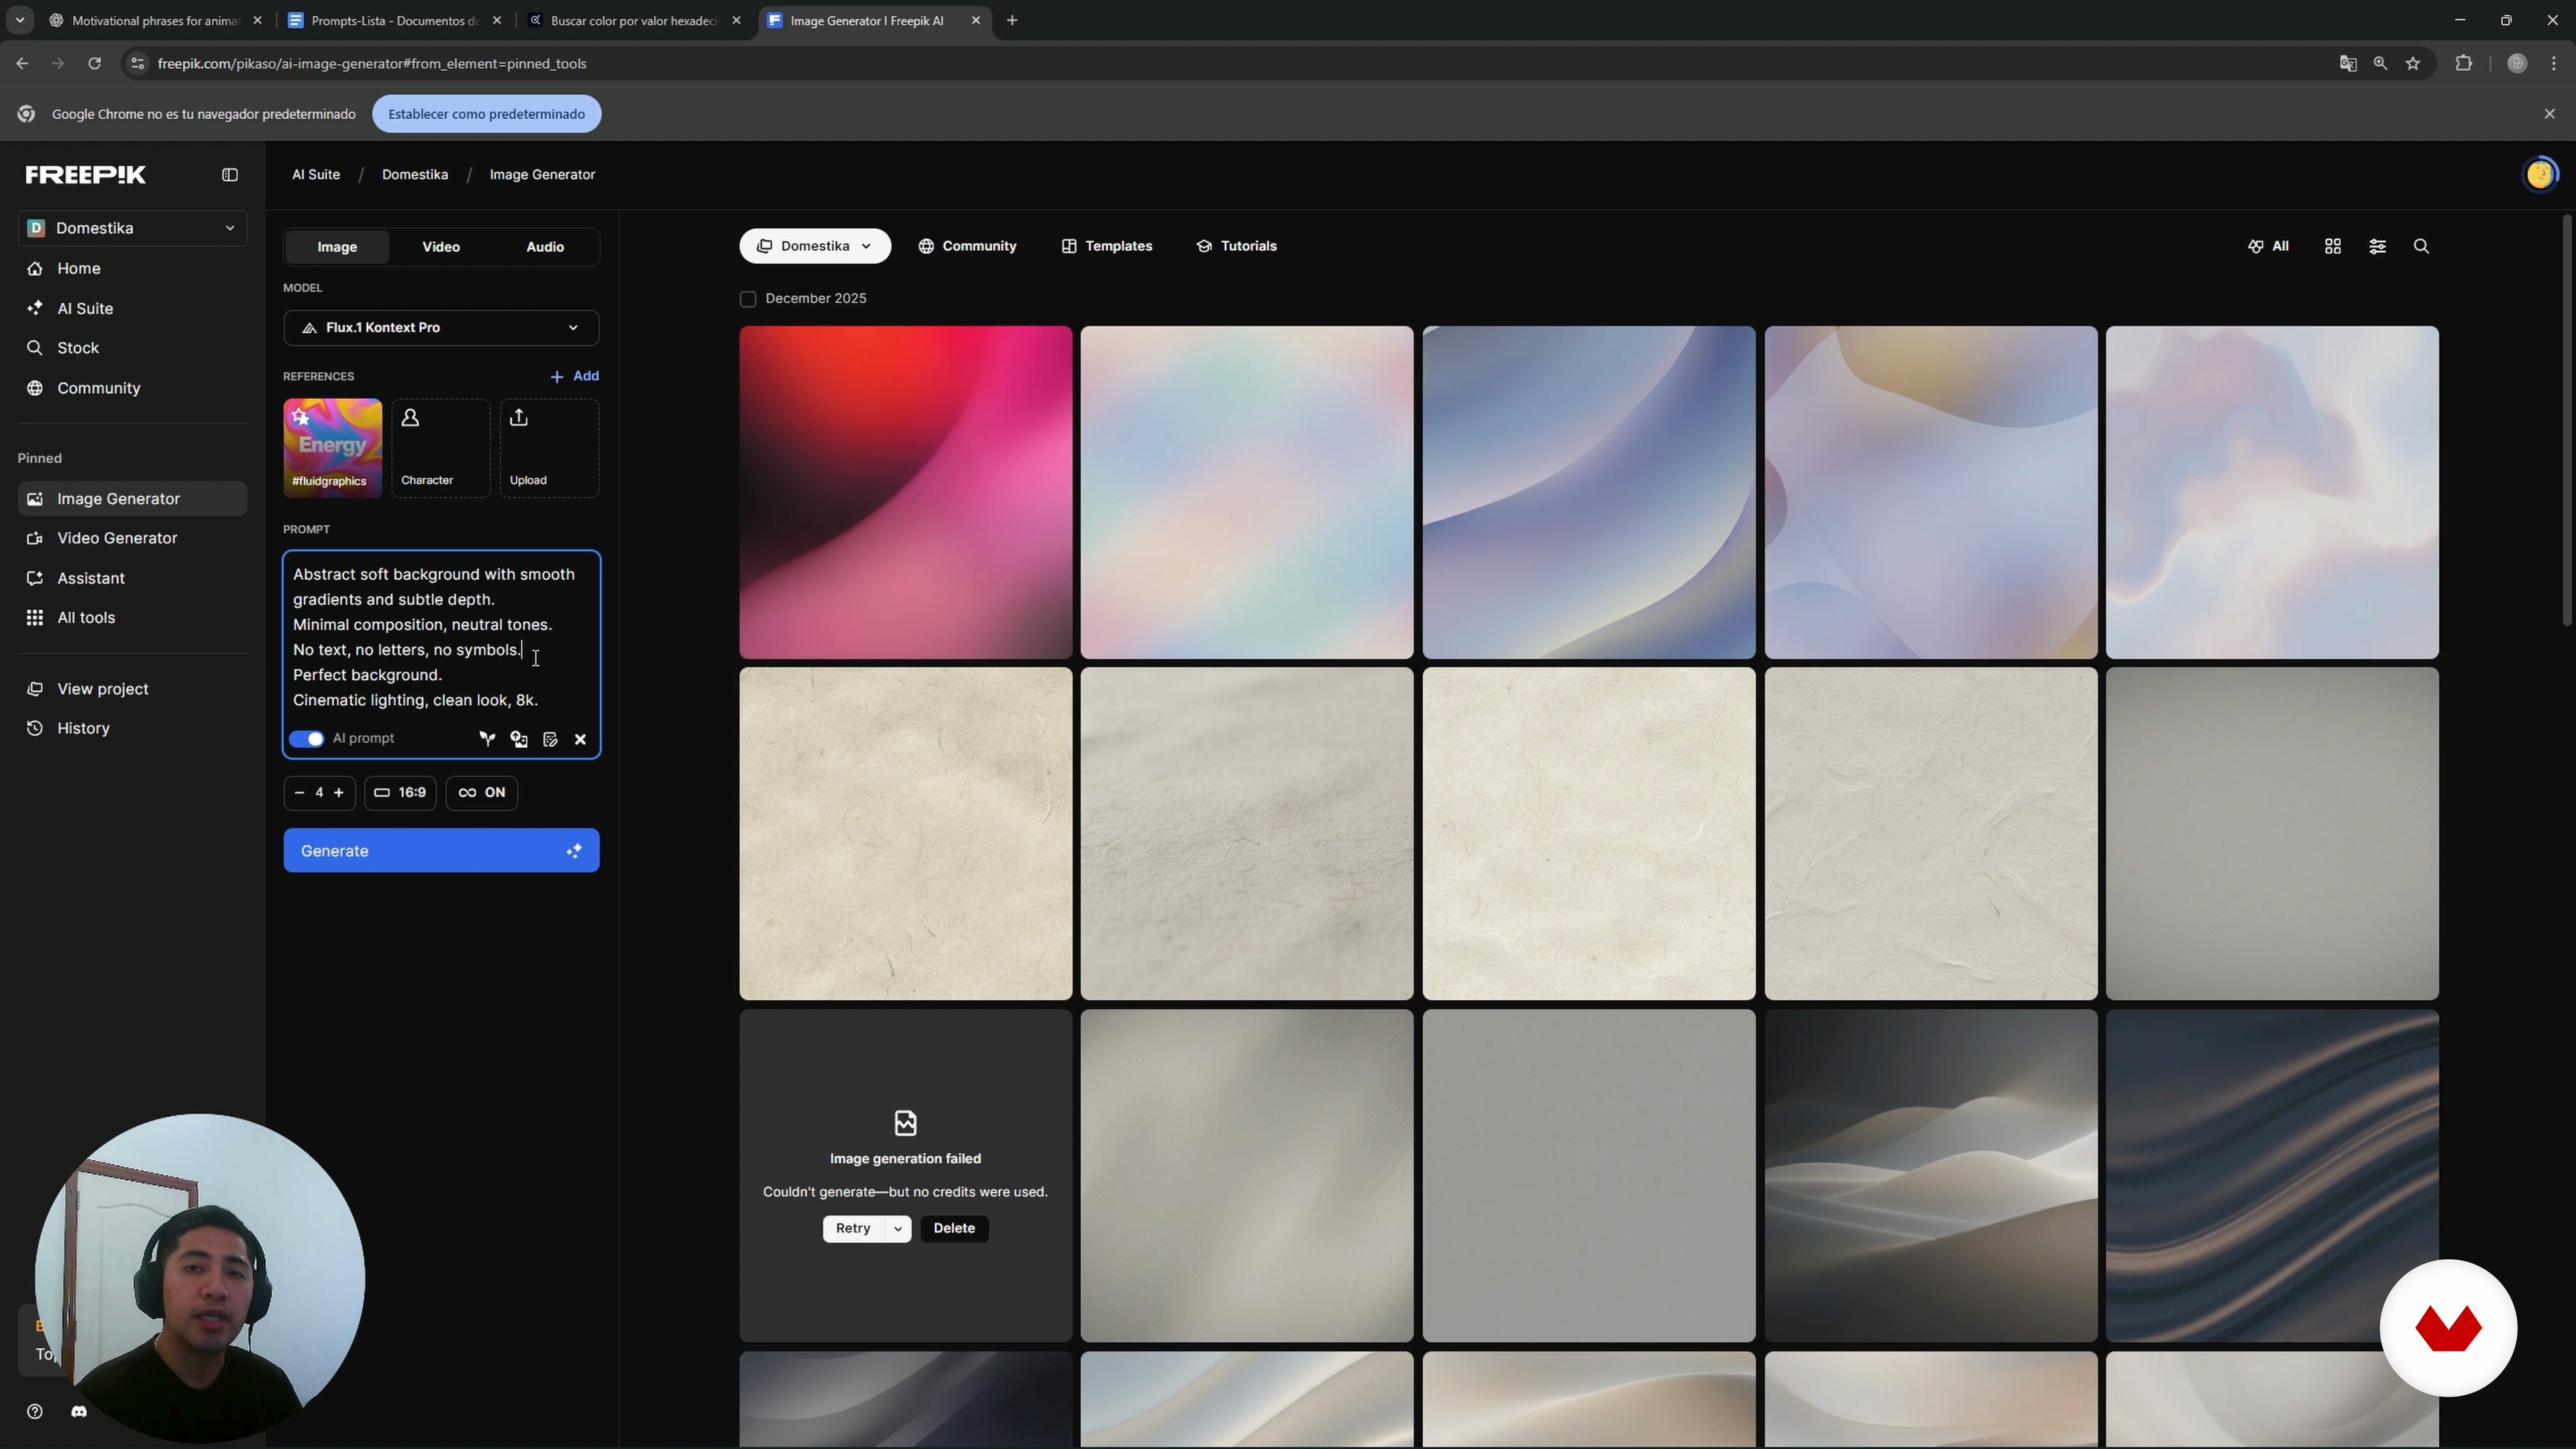Collapse the Freepik sidebar panel icon
Viewport: 2576px width, 1449px height.
click(x=230, y=175)
